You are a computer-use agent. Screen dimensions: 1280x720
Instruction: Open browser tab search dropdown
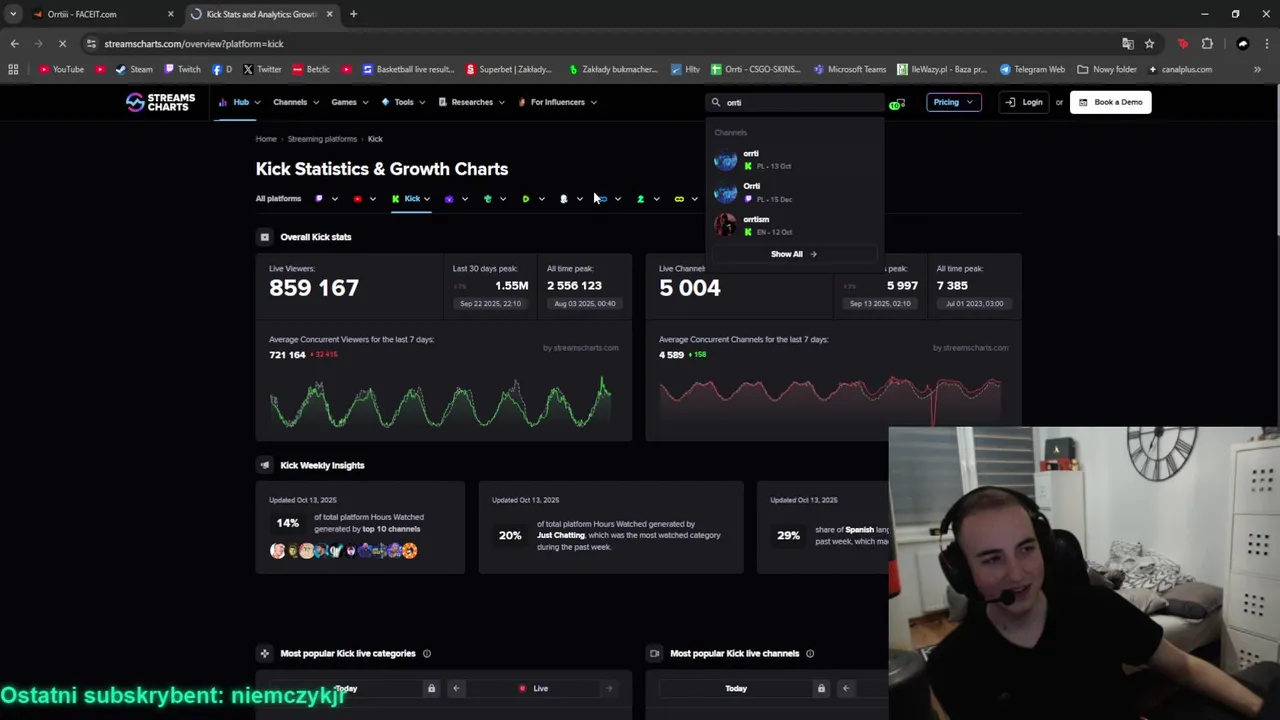[x=13, y=14]
